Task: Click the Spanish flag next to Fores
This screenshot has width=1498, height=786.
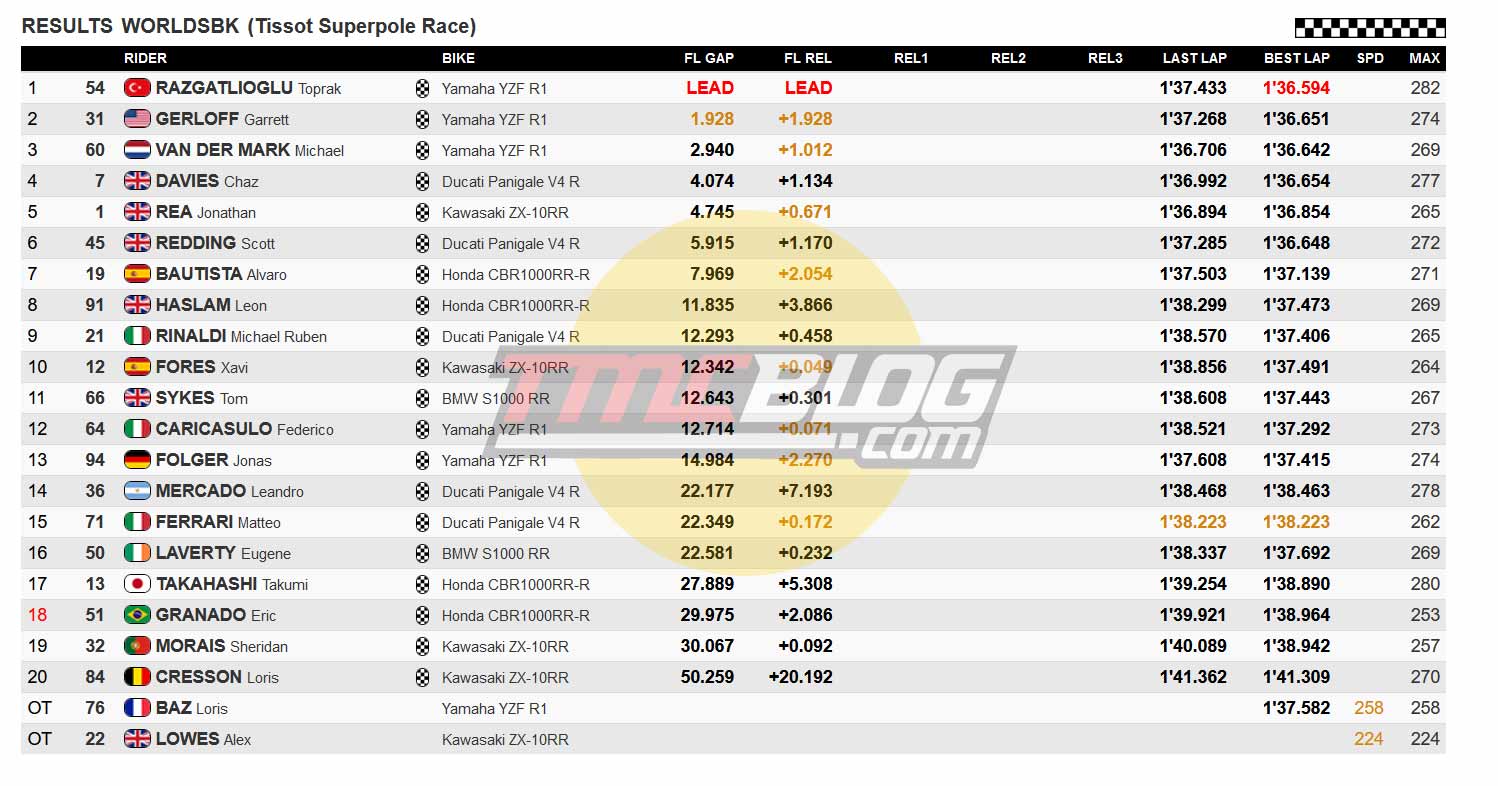Action: coord(137,367)
